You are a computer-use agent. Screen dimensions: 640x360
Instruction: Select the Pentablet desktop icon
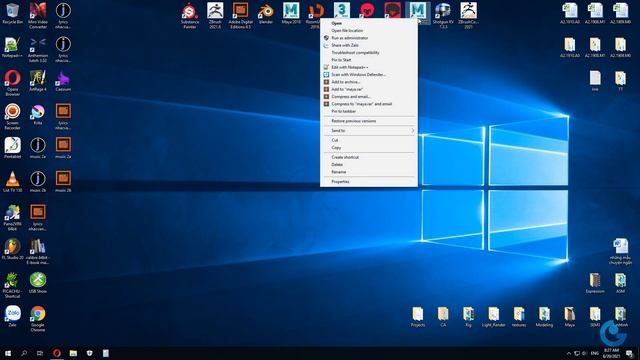[12, 148]
